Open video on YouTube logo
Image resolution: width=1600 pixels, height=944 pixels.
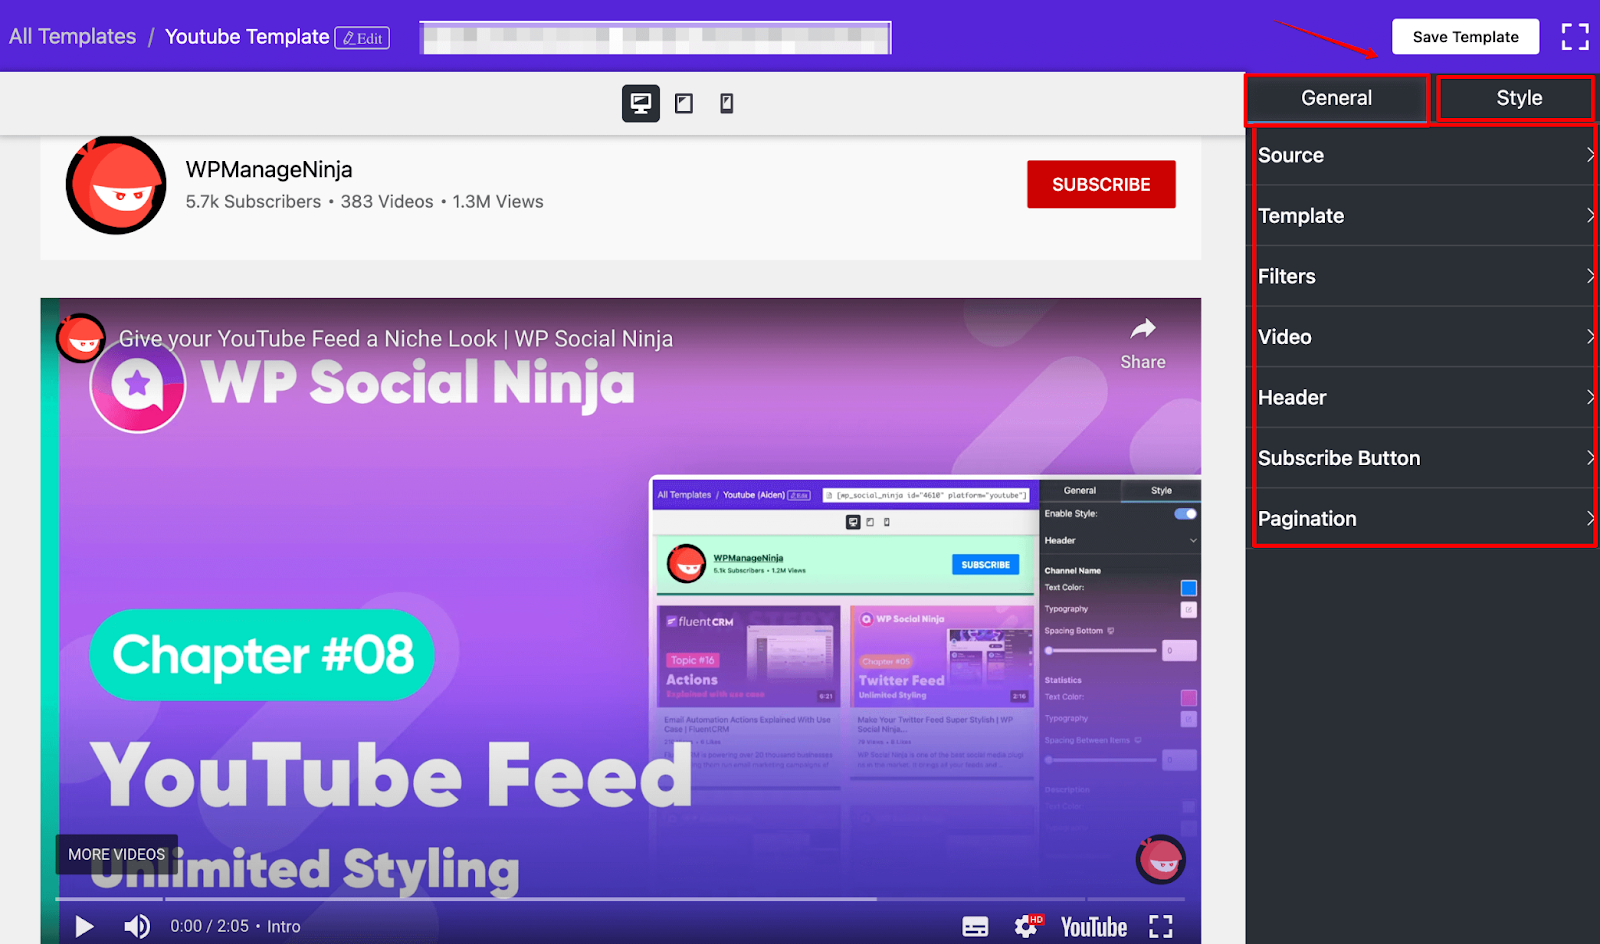coord(1094,927)
